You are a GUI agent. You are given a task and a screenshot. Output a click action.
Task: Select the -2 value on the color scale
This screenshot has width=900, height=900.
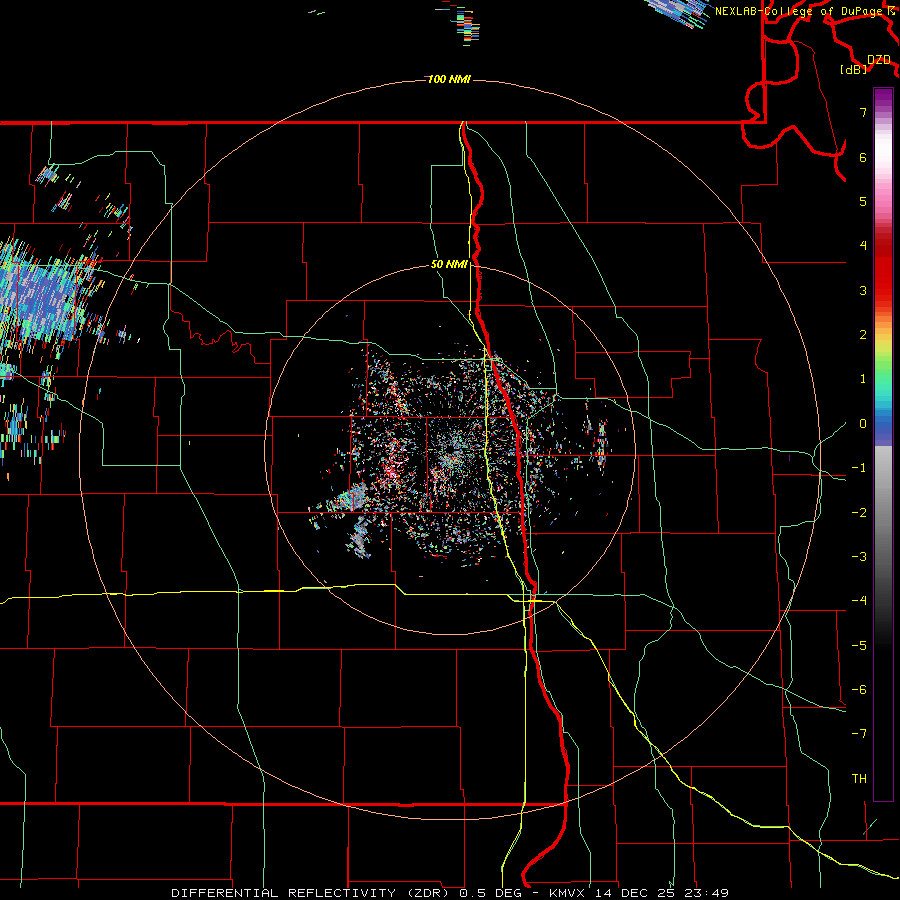click(859, 513)
